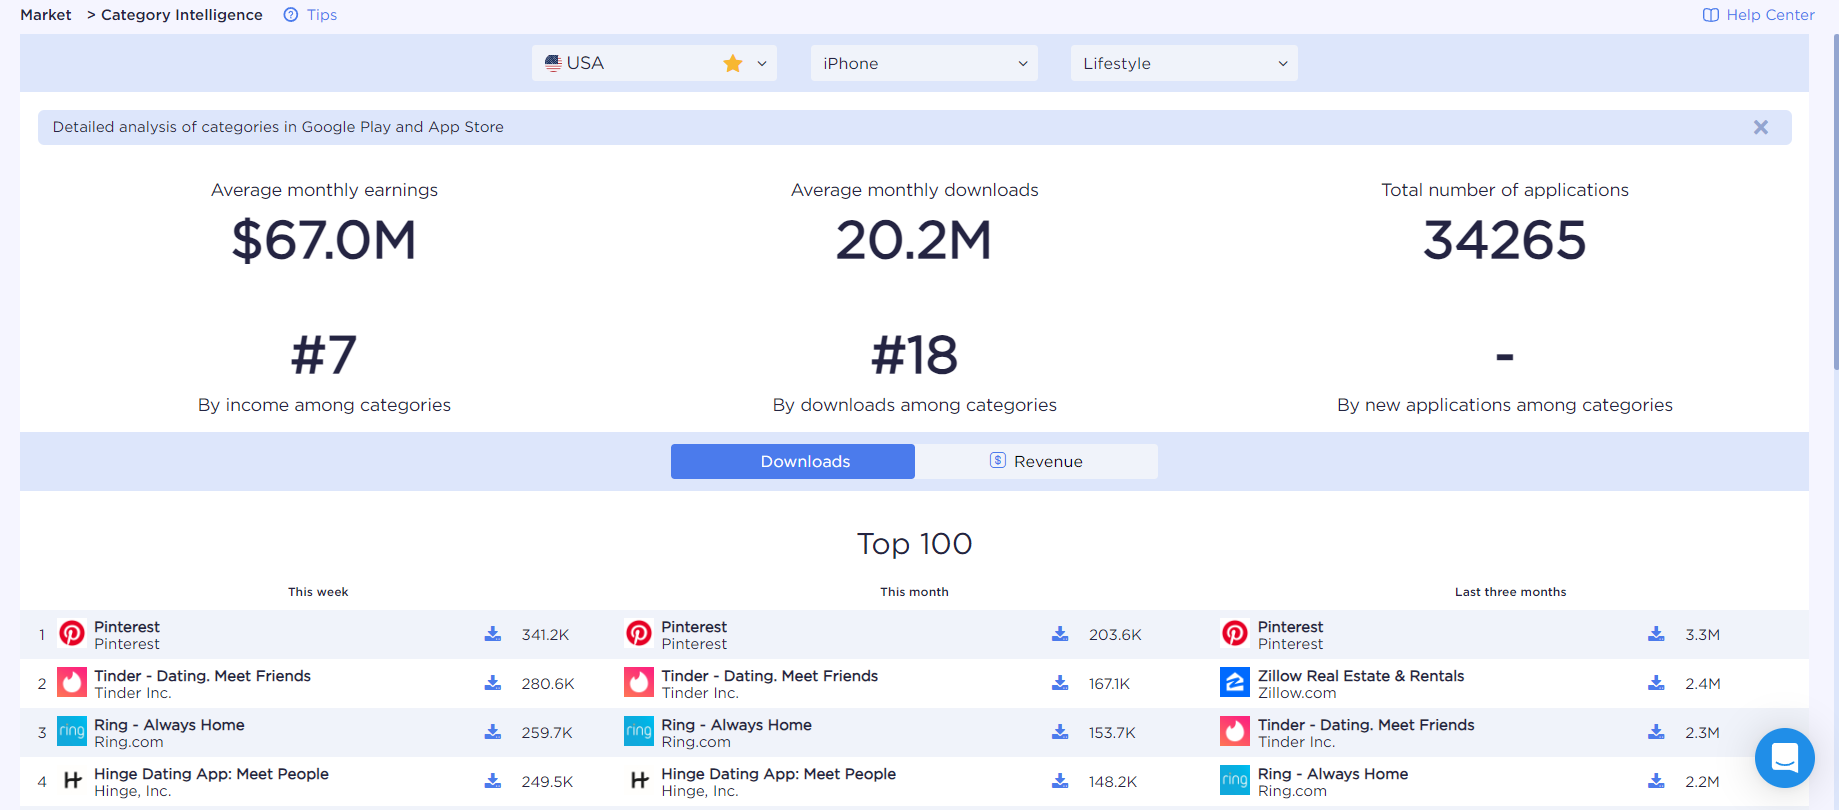1839x810 pixels.
Task: Click the $67.0M average monthly earnings value
Action: 324,240
